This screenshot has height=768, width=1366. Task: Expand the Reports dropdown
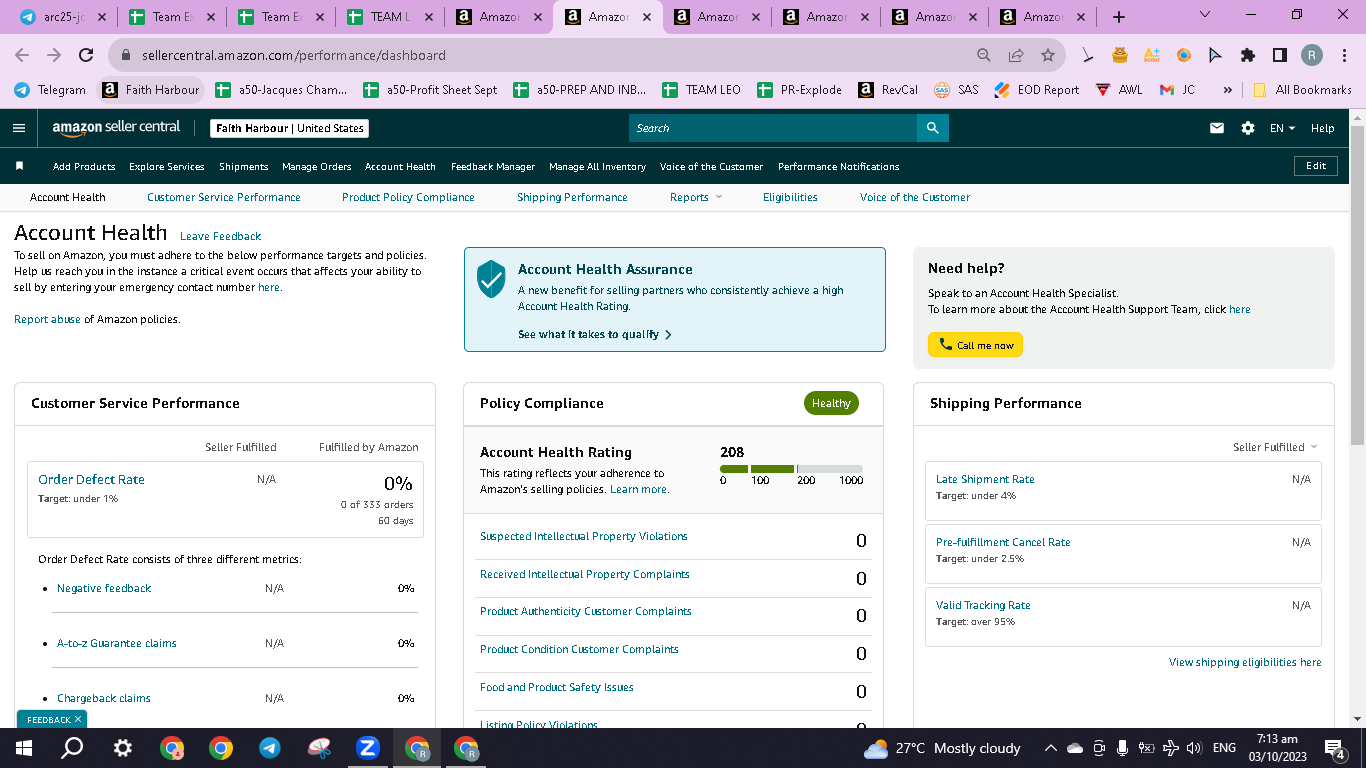pos(696,197)
